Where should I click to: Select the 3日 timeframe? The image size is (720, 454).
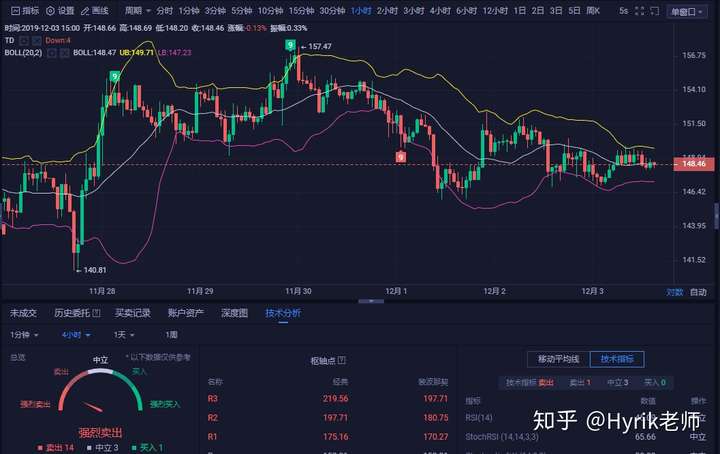coord(556,11)
